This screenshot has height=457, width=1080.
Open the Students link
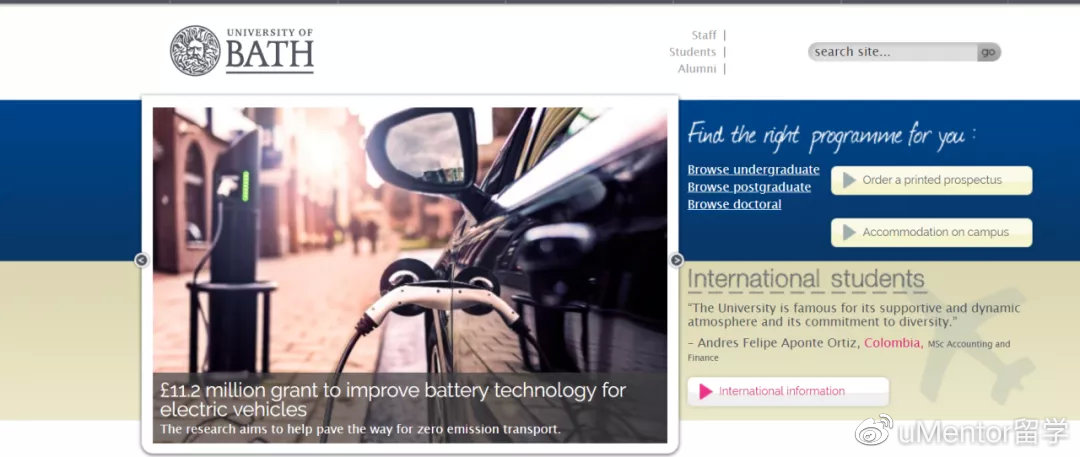point(692,52)
